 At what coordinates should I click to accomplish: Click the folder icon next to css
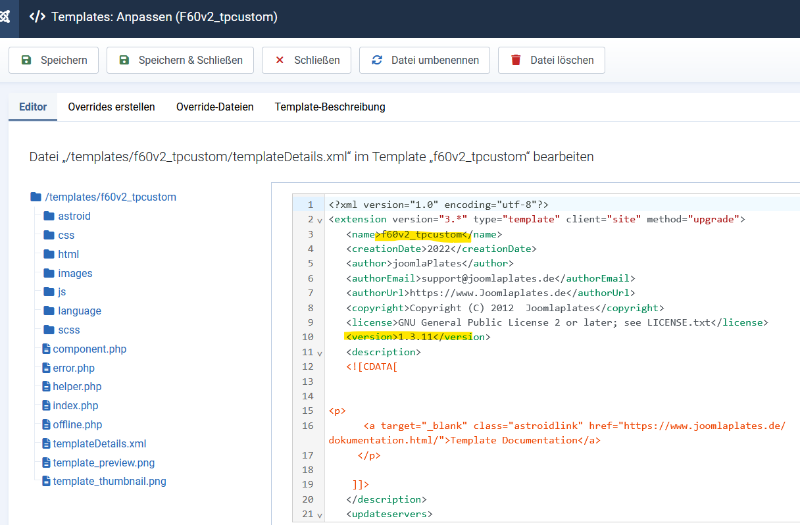(x=49, y=235)
